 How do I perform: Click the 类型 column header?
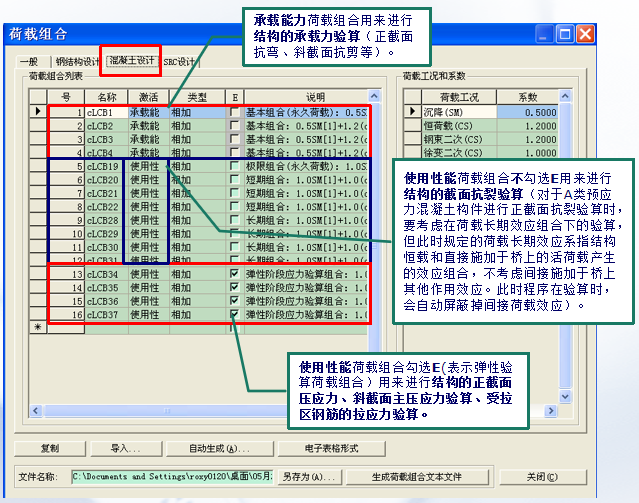tap(197, 97)
